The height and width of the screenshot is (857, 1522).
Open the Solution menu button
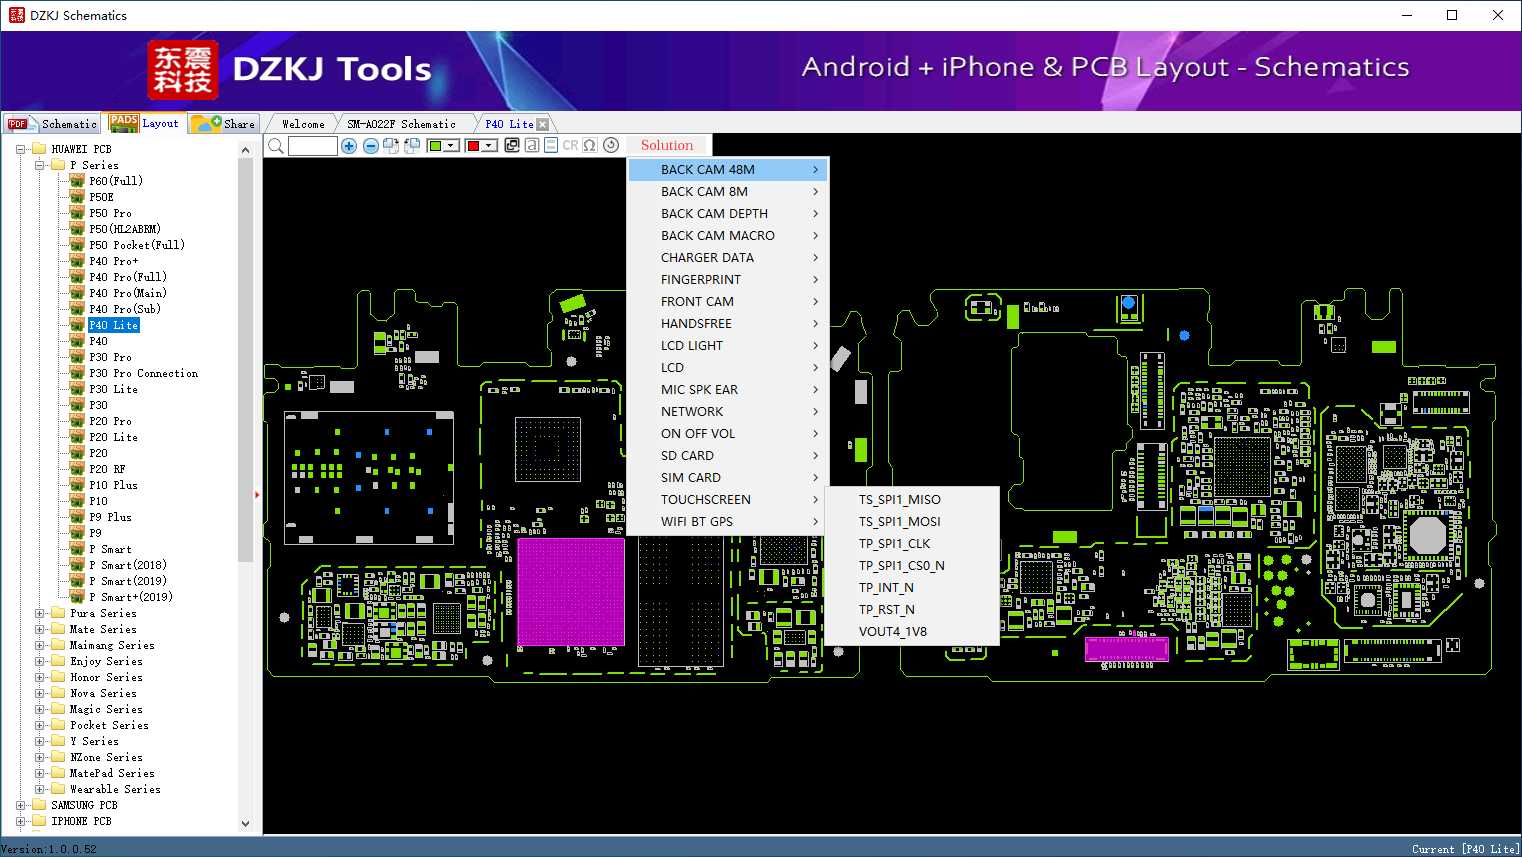pyautogui.click(x=667, y=146)
